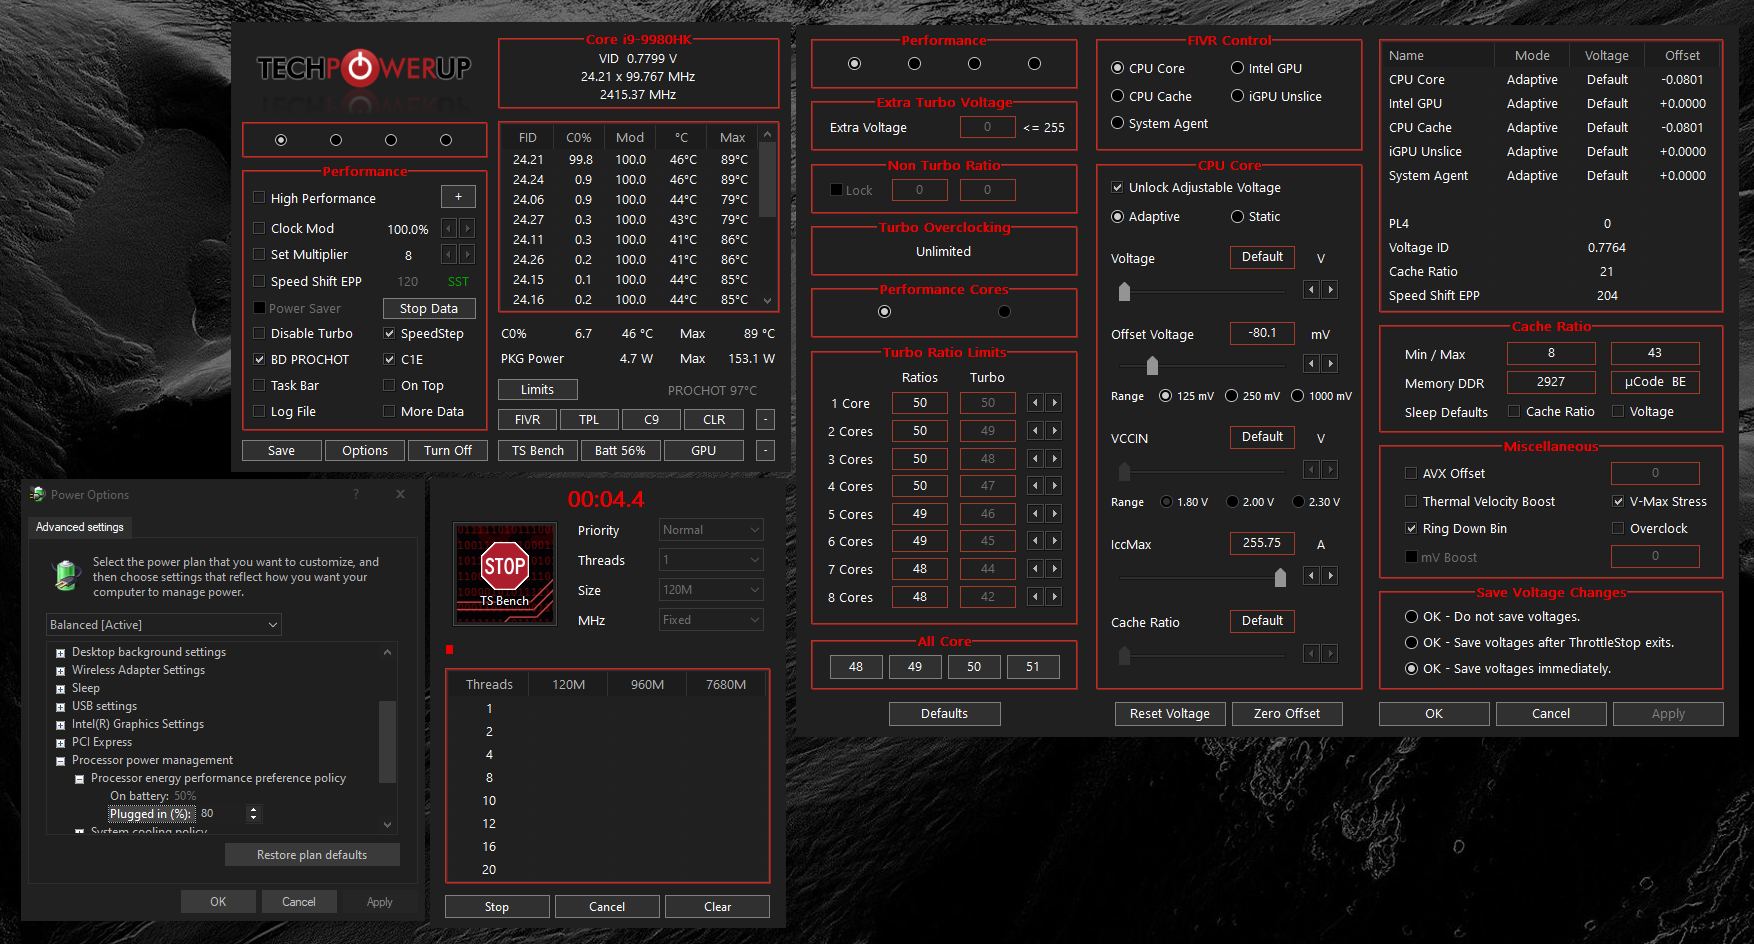The width and height of the screenshot is (1754, 944).
Task: Expand the Sleep settings node
Action: [x=61, y=689]
